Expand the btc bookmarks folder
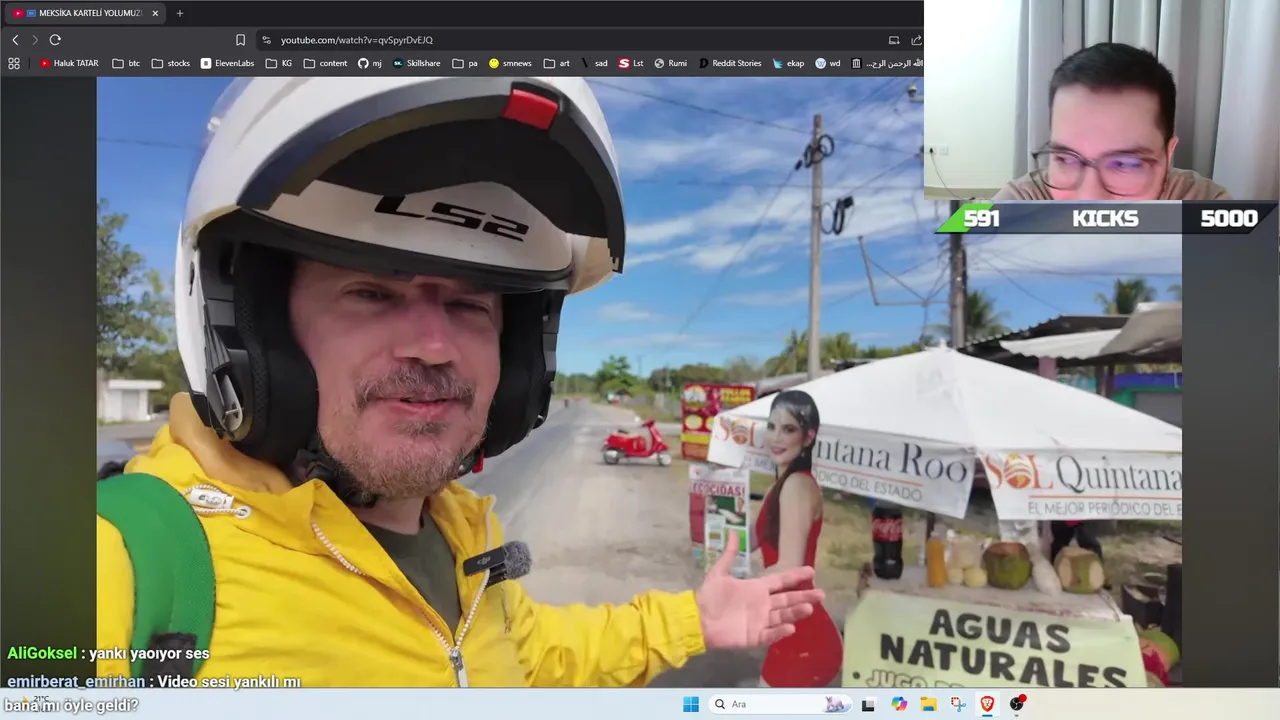The height and width of the screenshot is (720, 1280). point(126,63)
